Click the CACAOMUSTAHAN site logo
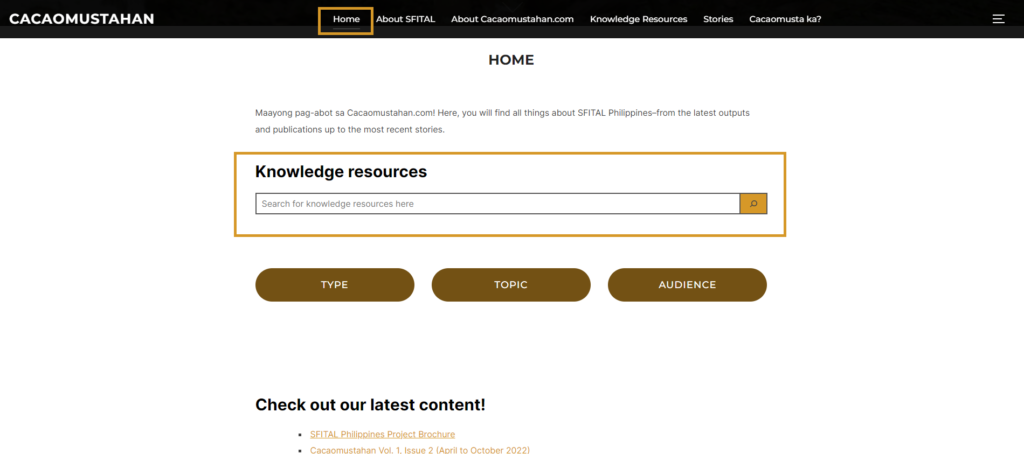Screen dimensions: 1024x454 click(82, 19)
